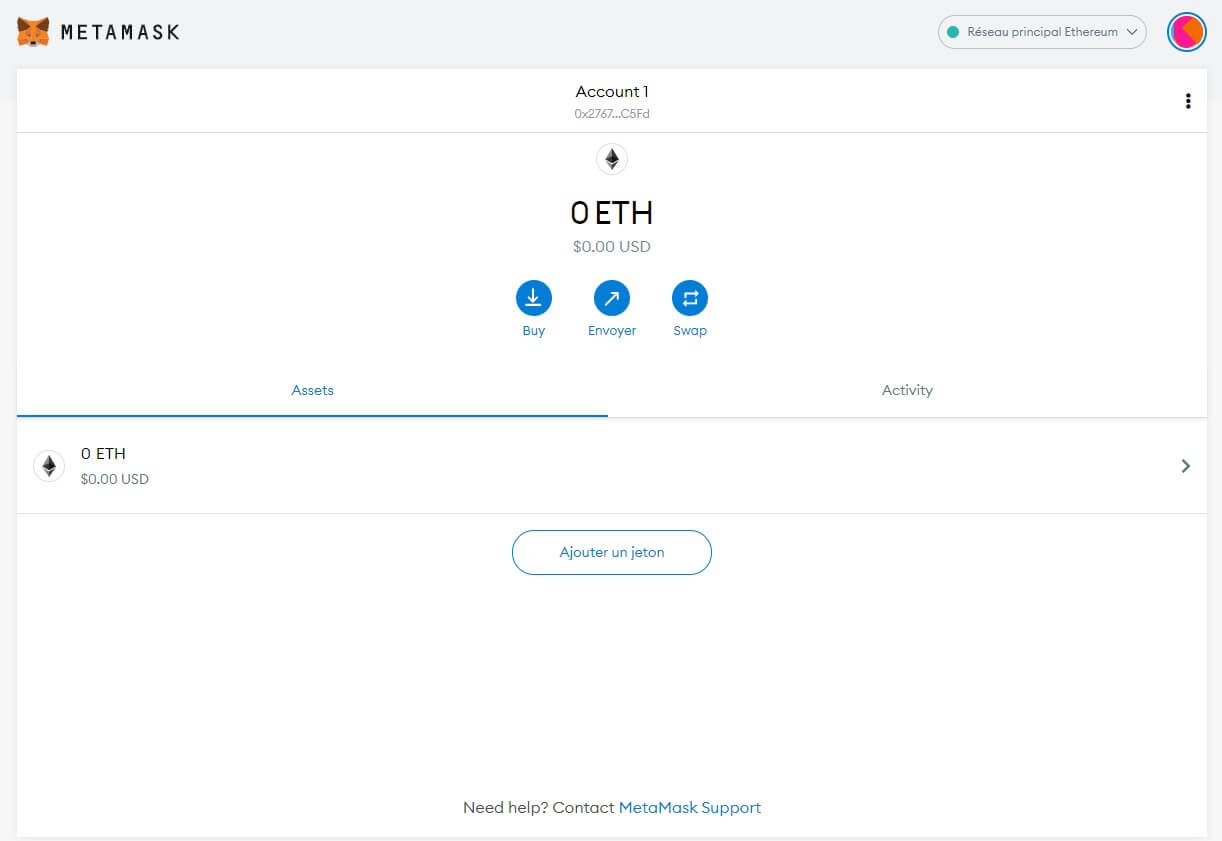1222x841 pixels.
Task: Switch to the Assets tab
Action: pyautogui.click(x=312, y=390)
